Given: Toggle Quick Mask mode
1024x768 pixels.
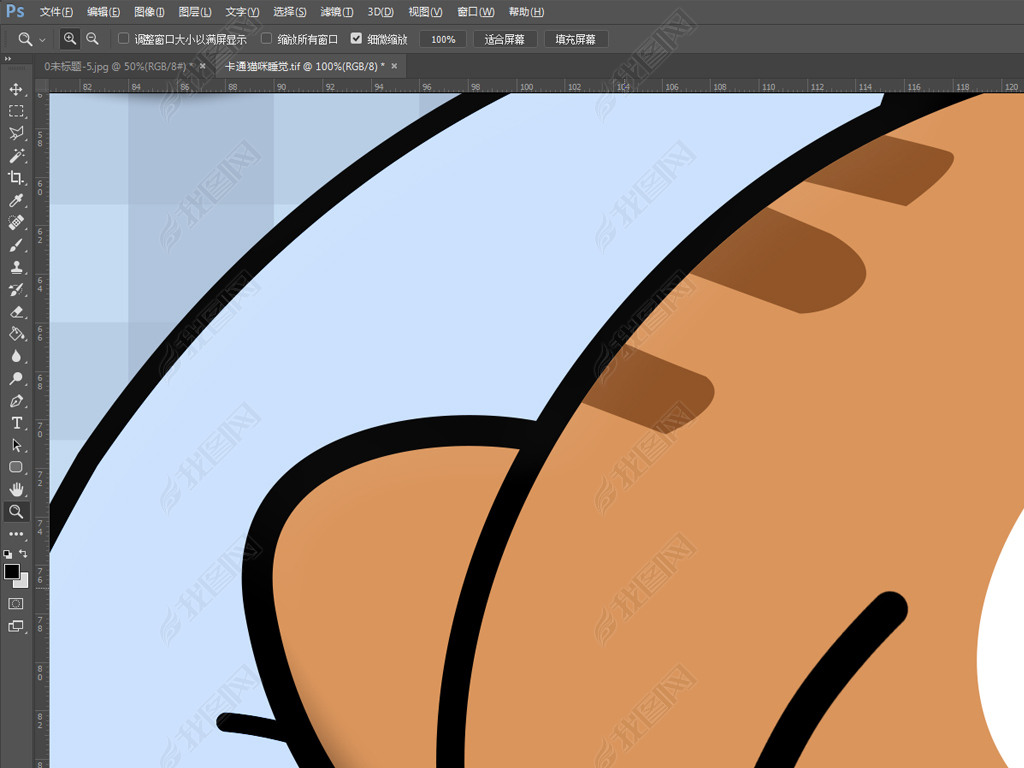Looking at the screenshot, I should click(x=16, y=603).
